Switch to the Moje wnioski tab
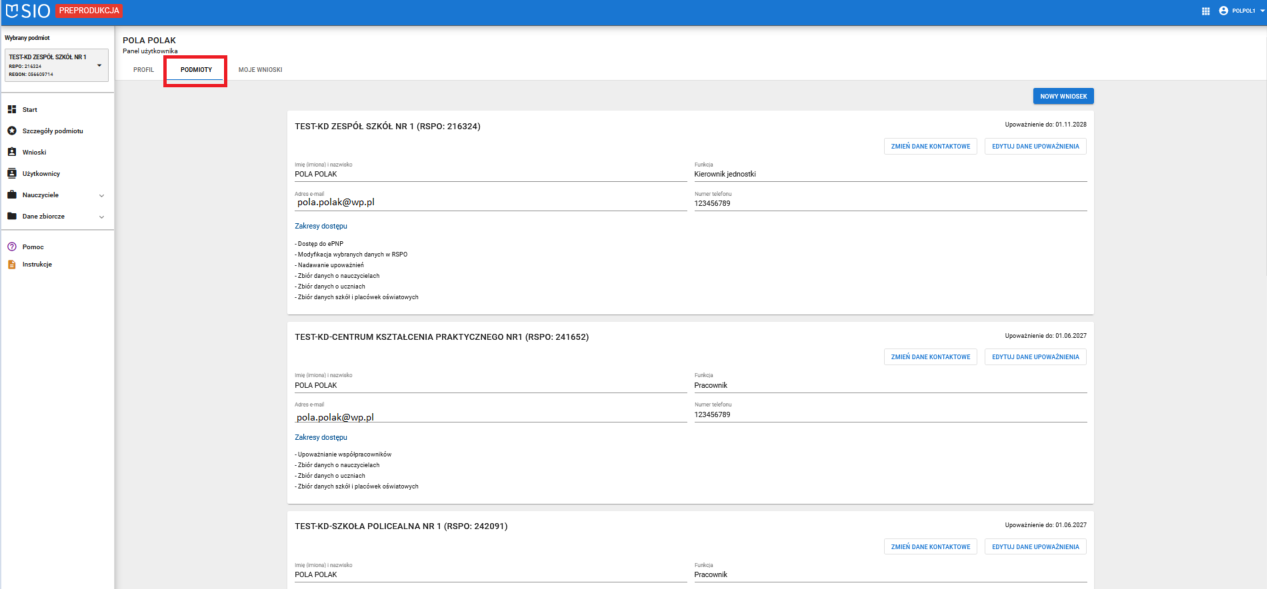Image resolution: width=1267 pixels, height=589 pixels. coord(260,70)
